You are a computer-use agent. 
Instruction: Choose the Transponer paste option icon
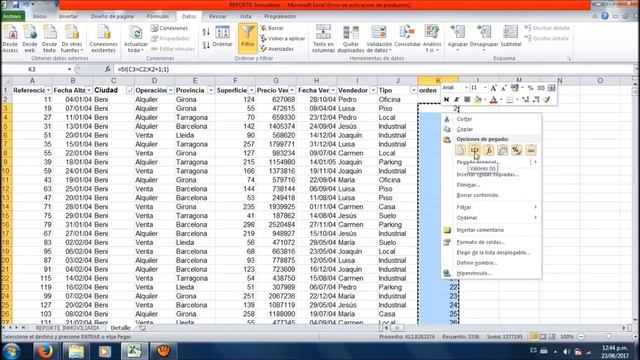click(502, 150)
